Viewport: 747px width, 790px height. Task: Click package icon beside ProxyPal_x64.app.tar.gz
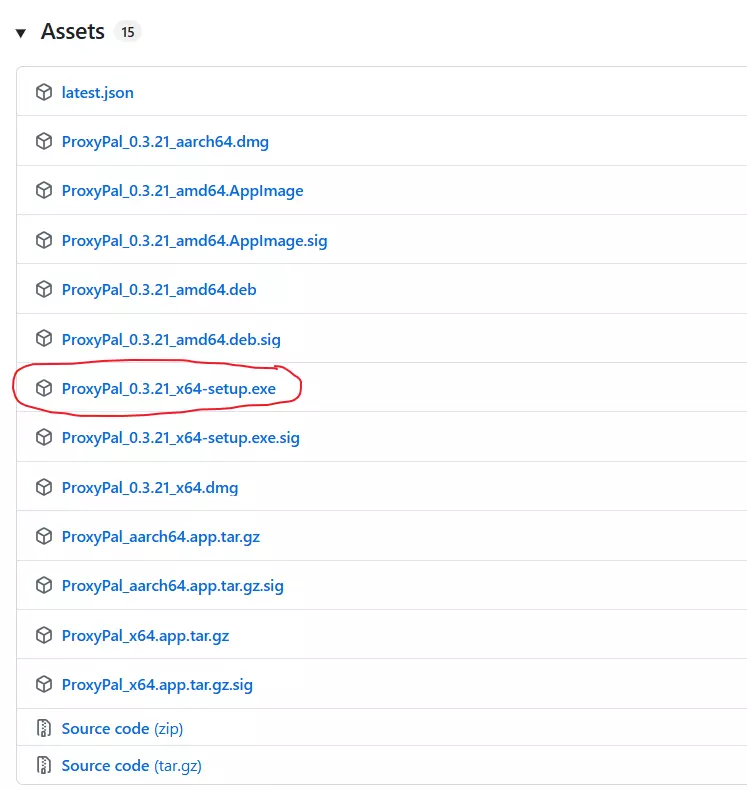[x=43, y=635]
